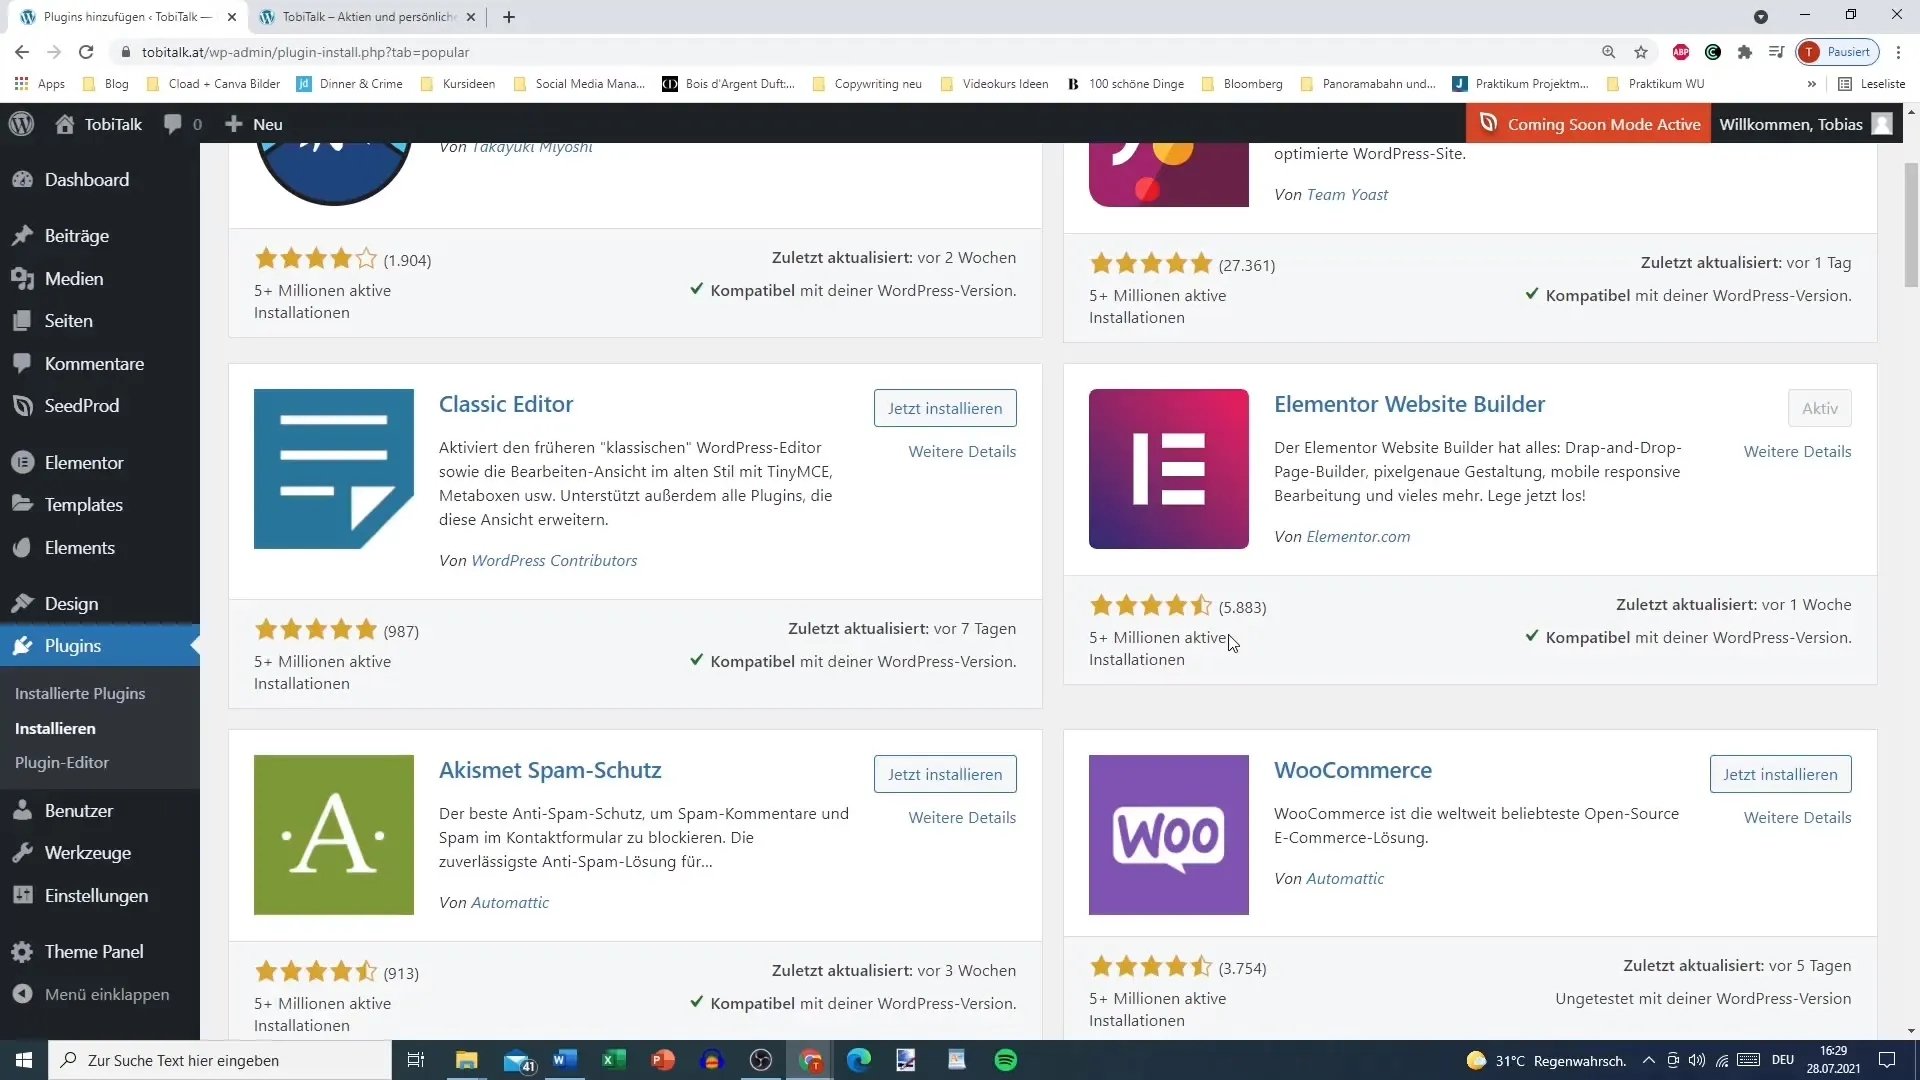The width and height of the screenshot is (1920, 1080).
Task: Click the plus Neu button in admin bar
Action: click(254, 124)
